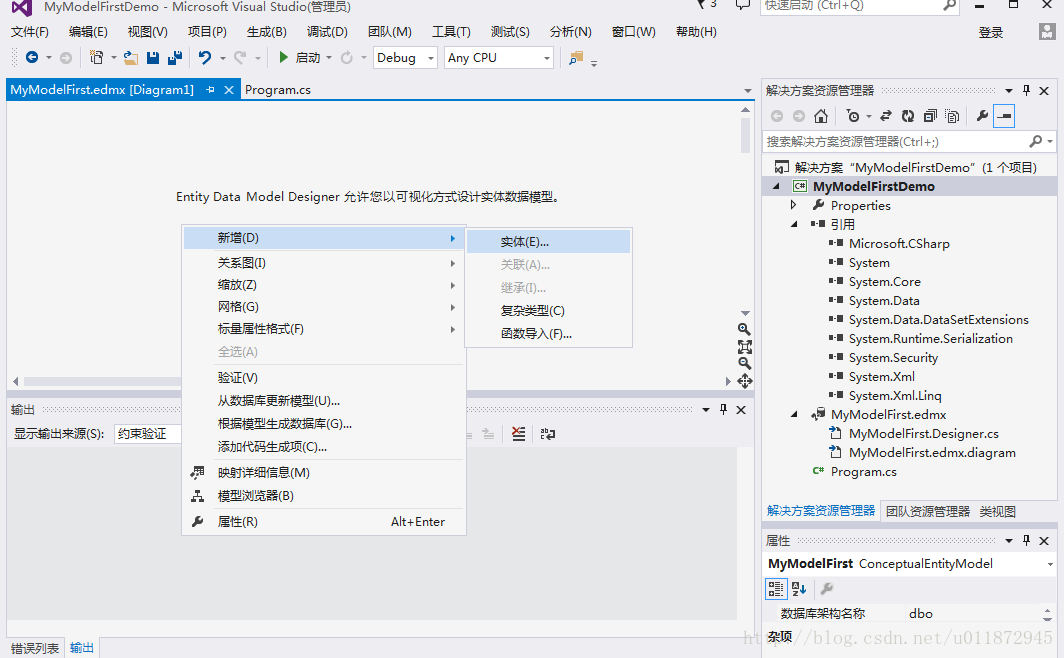This screenshot has width=1064, height=658.
Task: Click the Open File folder icon
Action: pyautogui.click(x=131, y=58)
